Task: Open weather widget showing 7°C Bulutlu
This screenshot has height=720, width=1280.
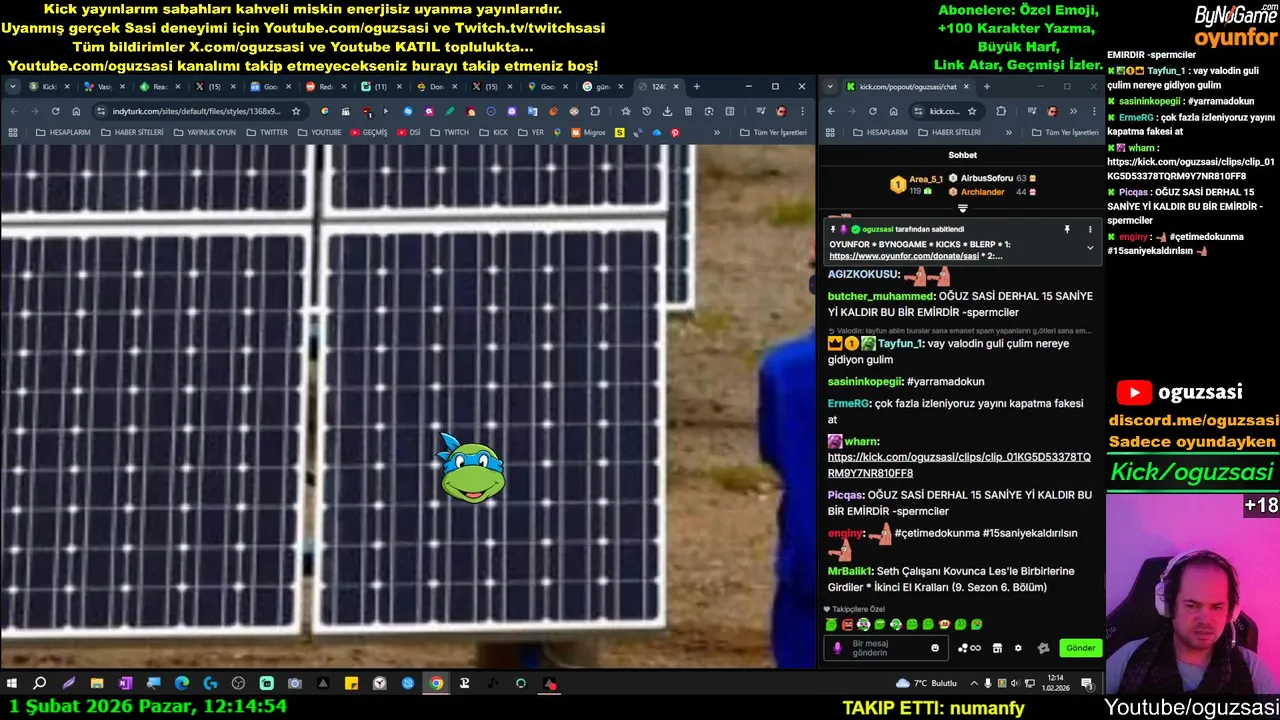Action: (x=927, y=683)
